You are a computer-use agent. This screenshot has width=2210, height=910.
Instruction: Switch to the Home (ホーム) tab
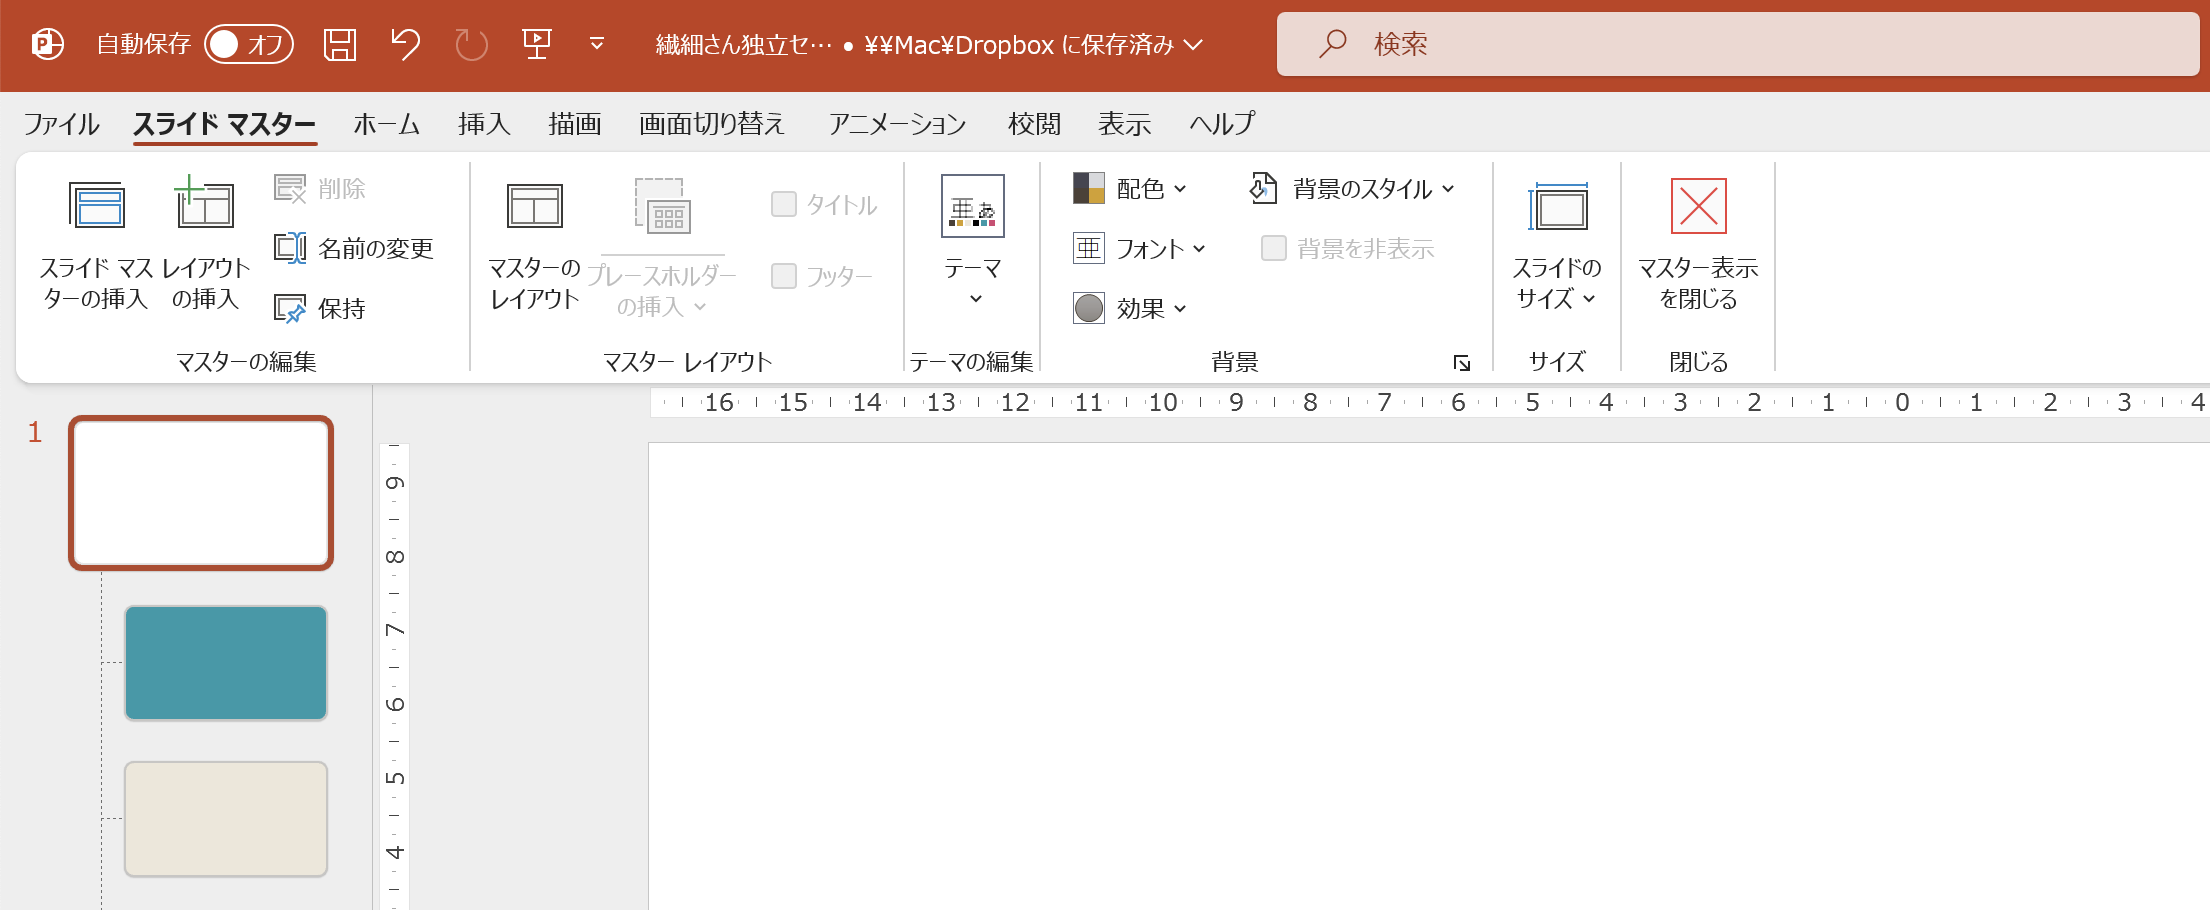tap(386, 124)
